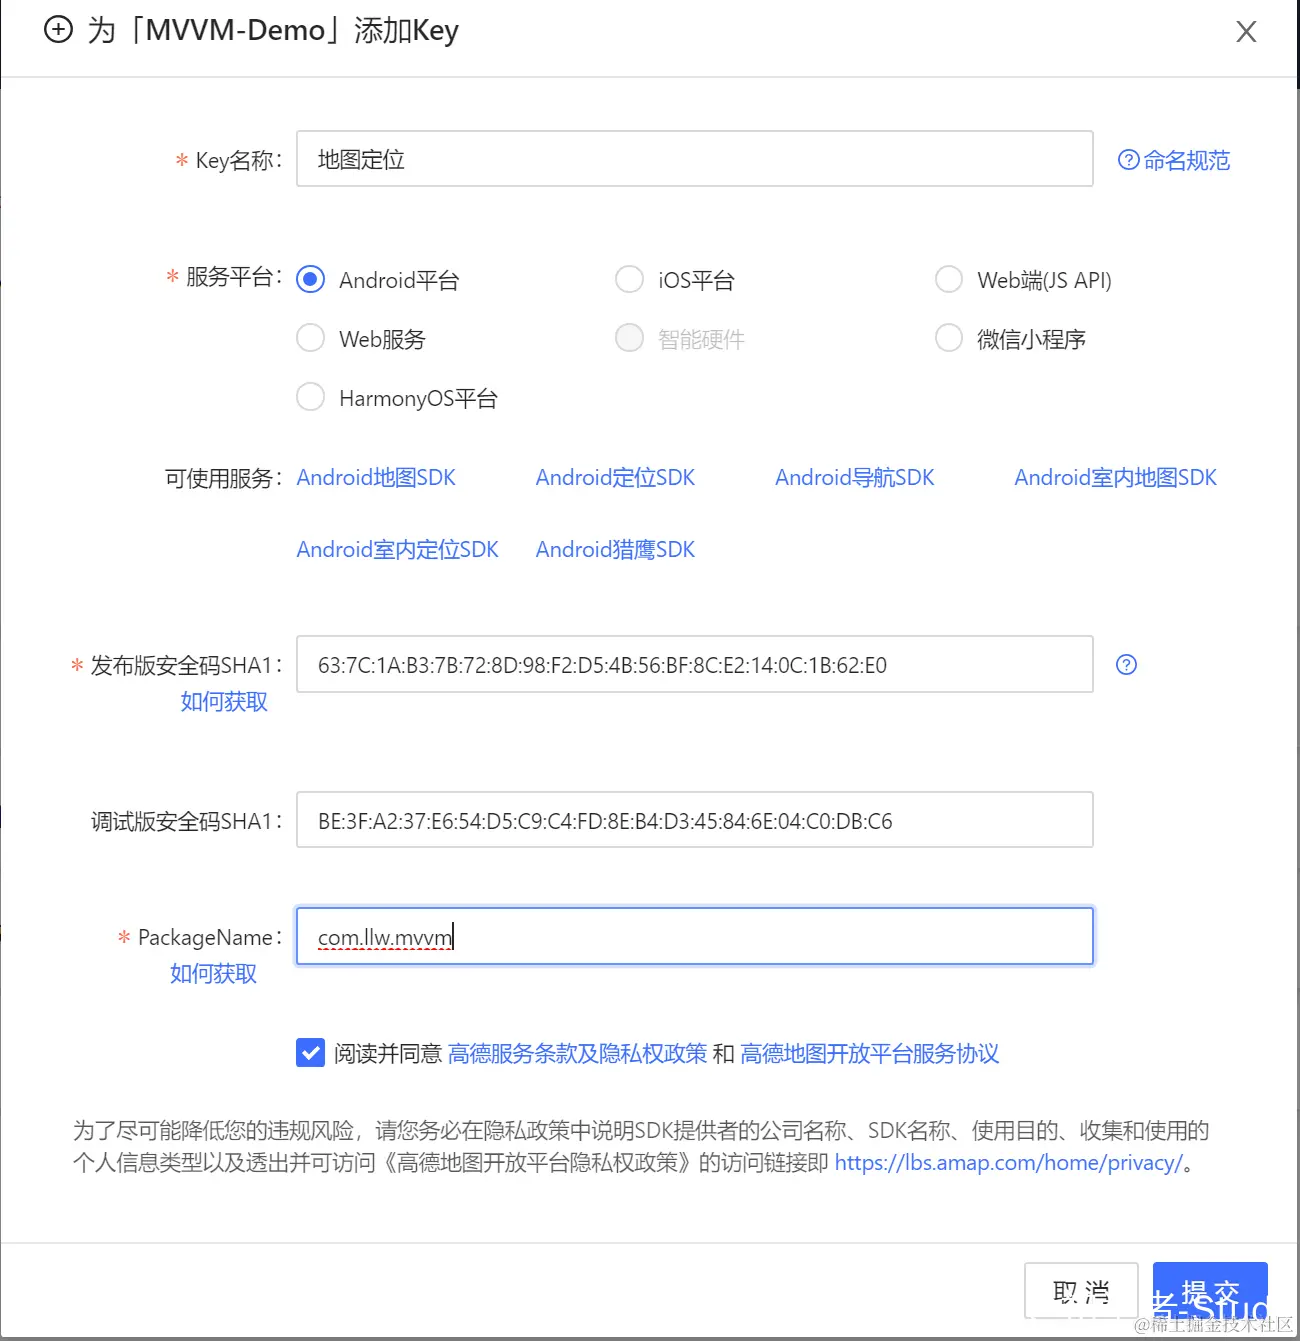Open the Android定位SDK link

pos(615,477)
